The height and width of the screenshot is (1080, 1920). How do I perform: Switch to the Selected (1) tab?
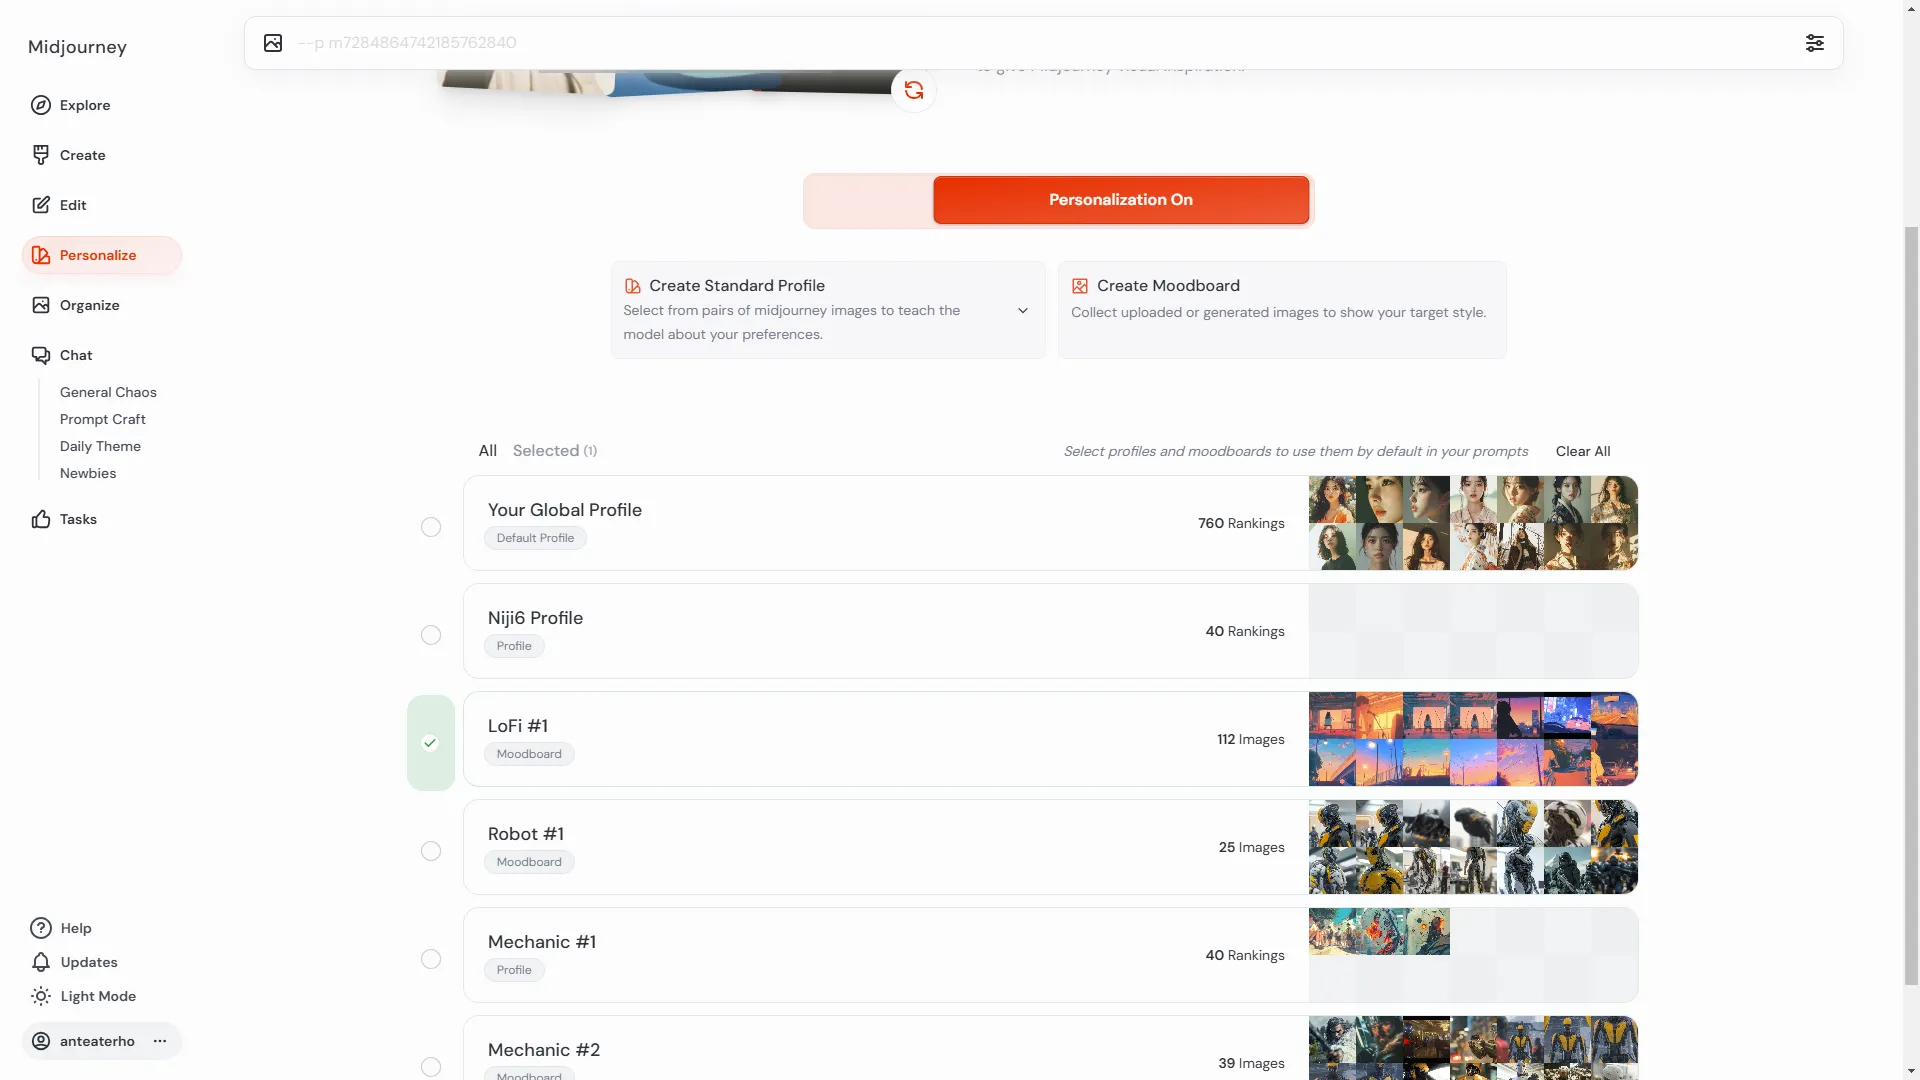coord(554,451)
